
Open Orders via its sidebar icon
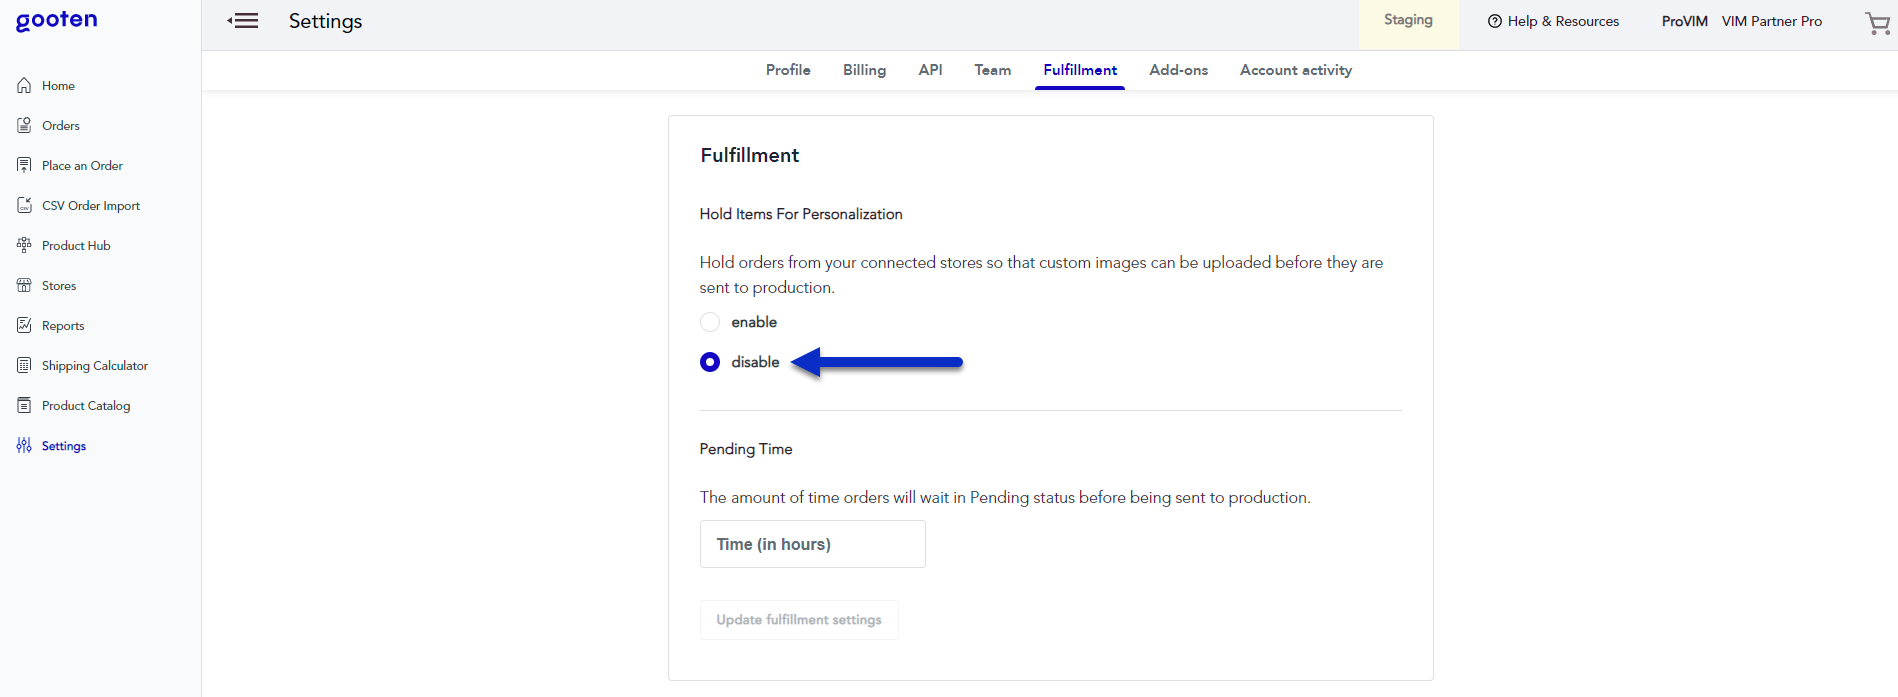click(24, 126)
